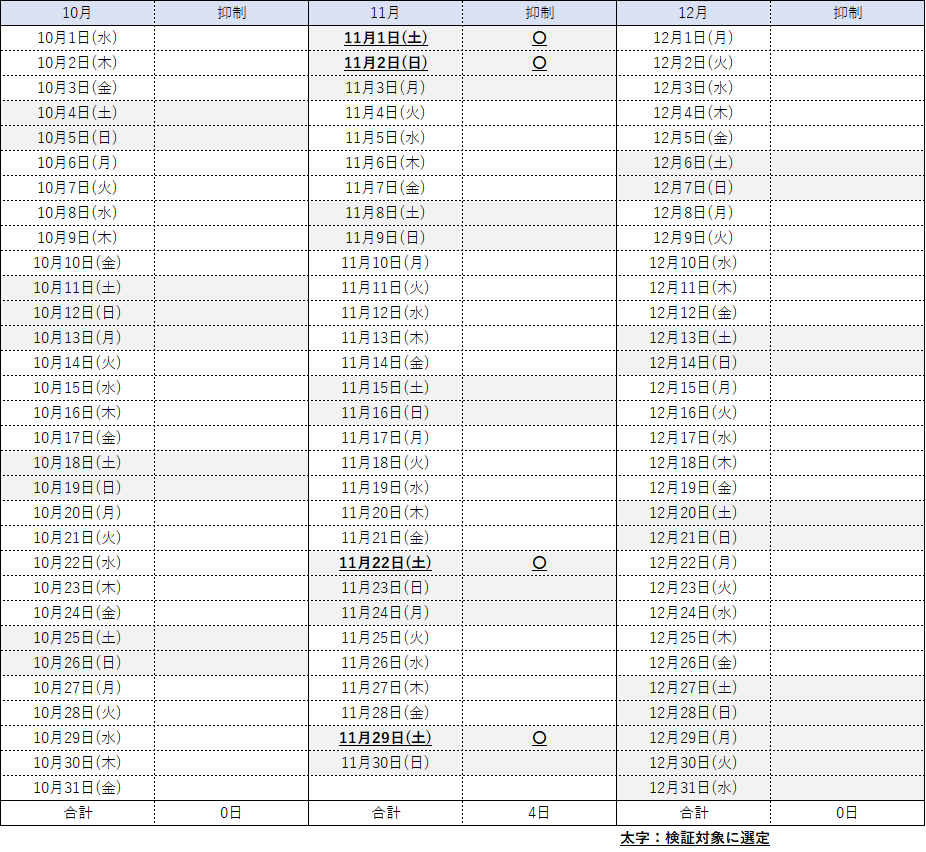
Task: Select the 11月 column header cell
Action: point(385,13)
